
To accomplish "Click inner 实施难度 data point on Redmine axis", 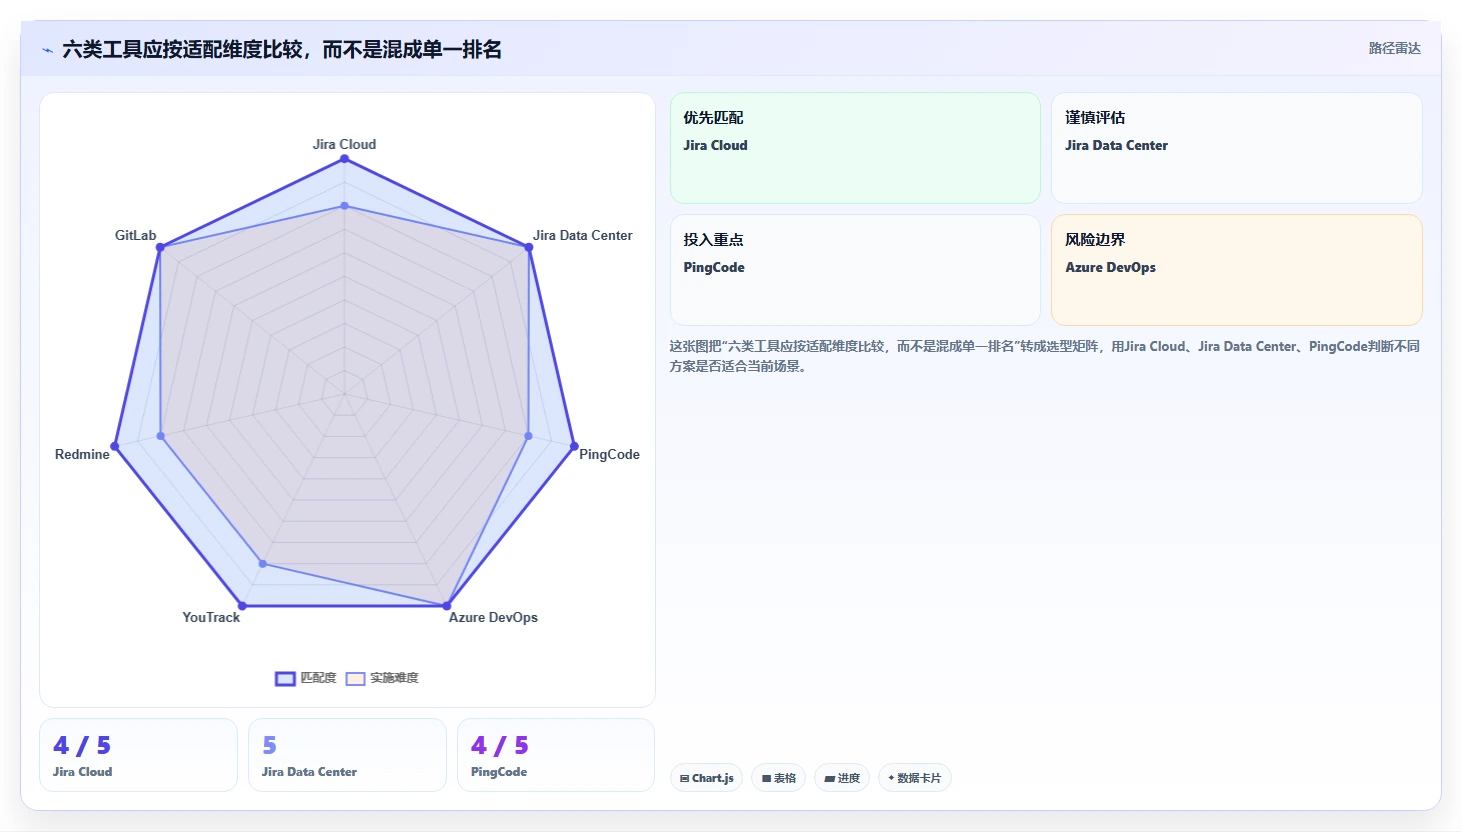I will (x=160, y=436).
